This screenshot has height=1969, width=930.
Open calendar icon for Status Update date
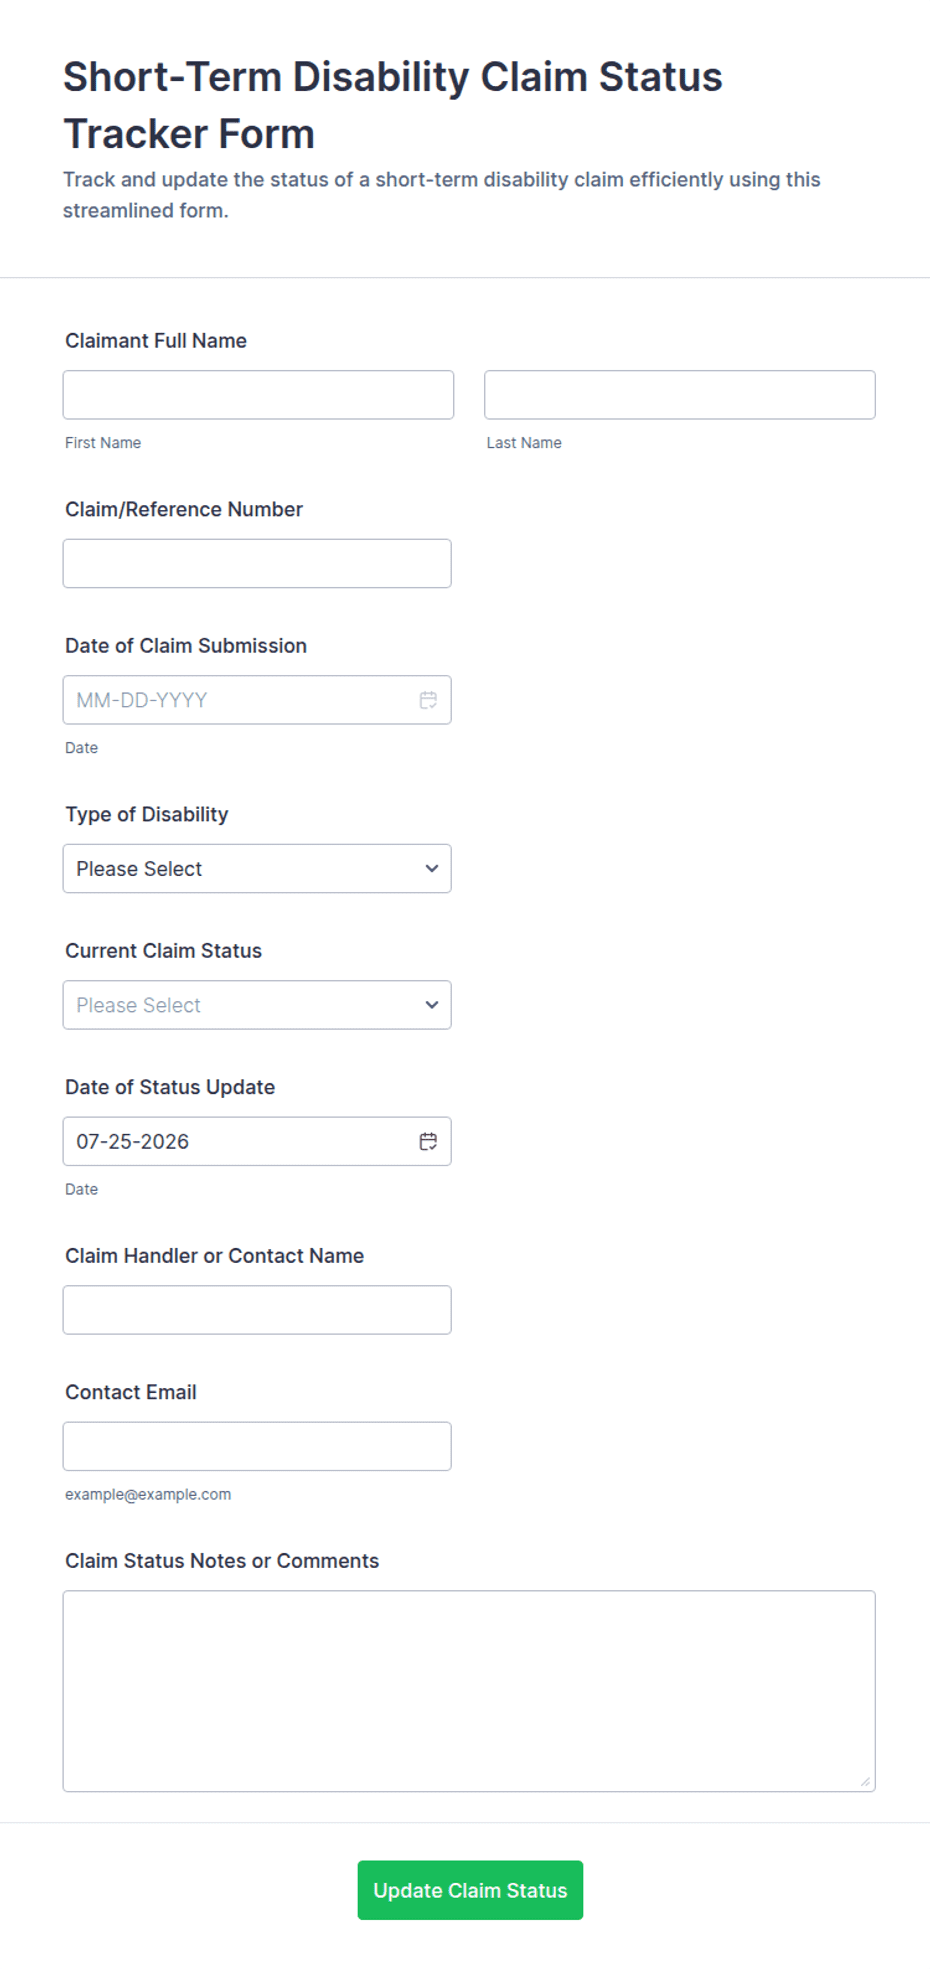tap(428, 1141)
